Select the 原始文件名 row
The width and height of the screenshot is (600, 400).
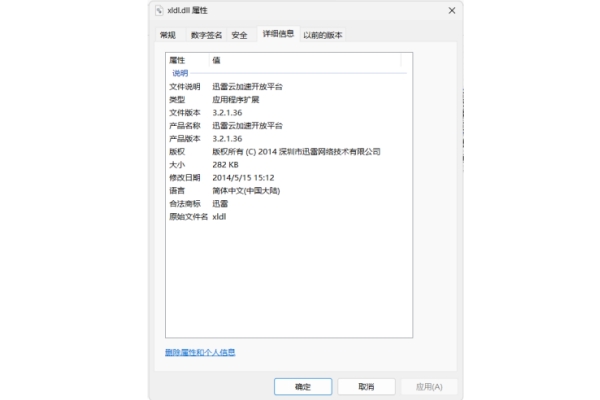[189, 216]
